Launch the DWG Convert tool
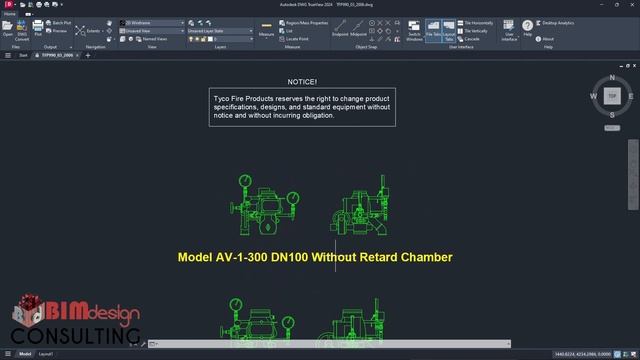 click(x=22, y=30)
